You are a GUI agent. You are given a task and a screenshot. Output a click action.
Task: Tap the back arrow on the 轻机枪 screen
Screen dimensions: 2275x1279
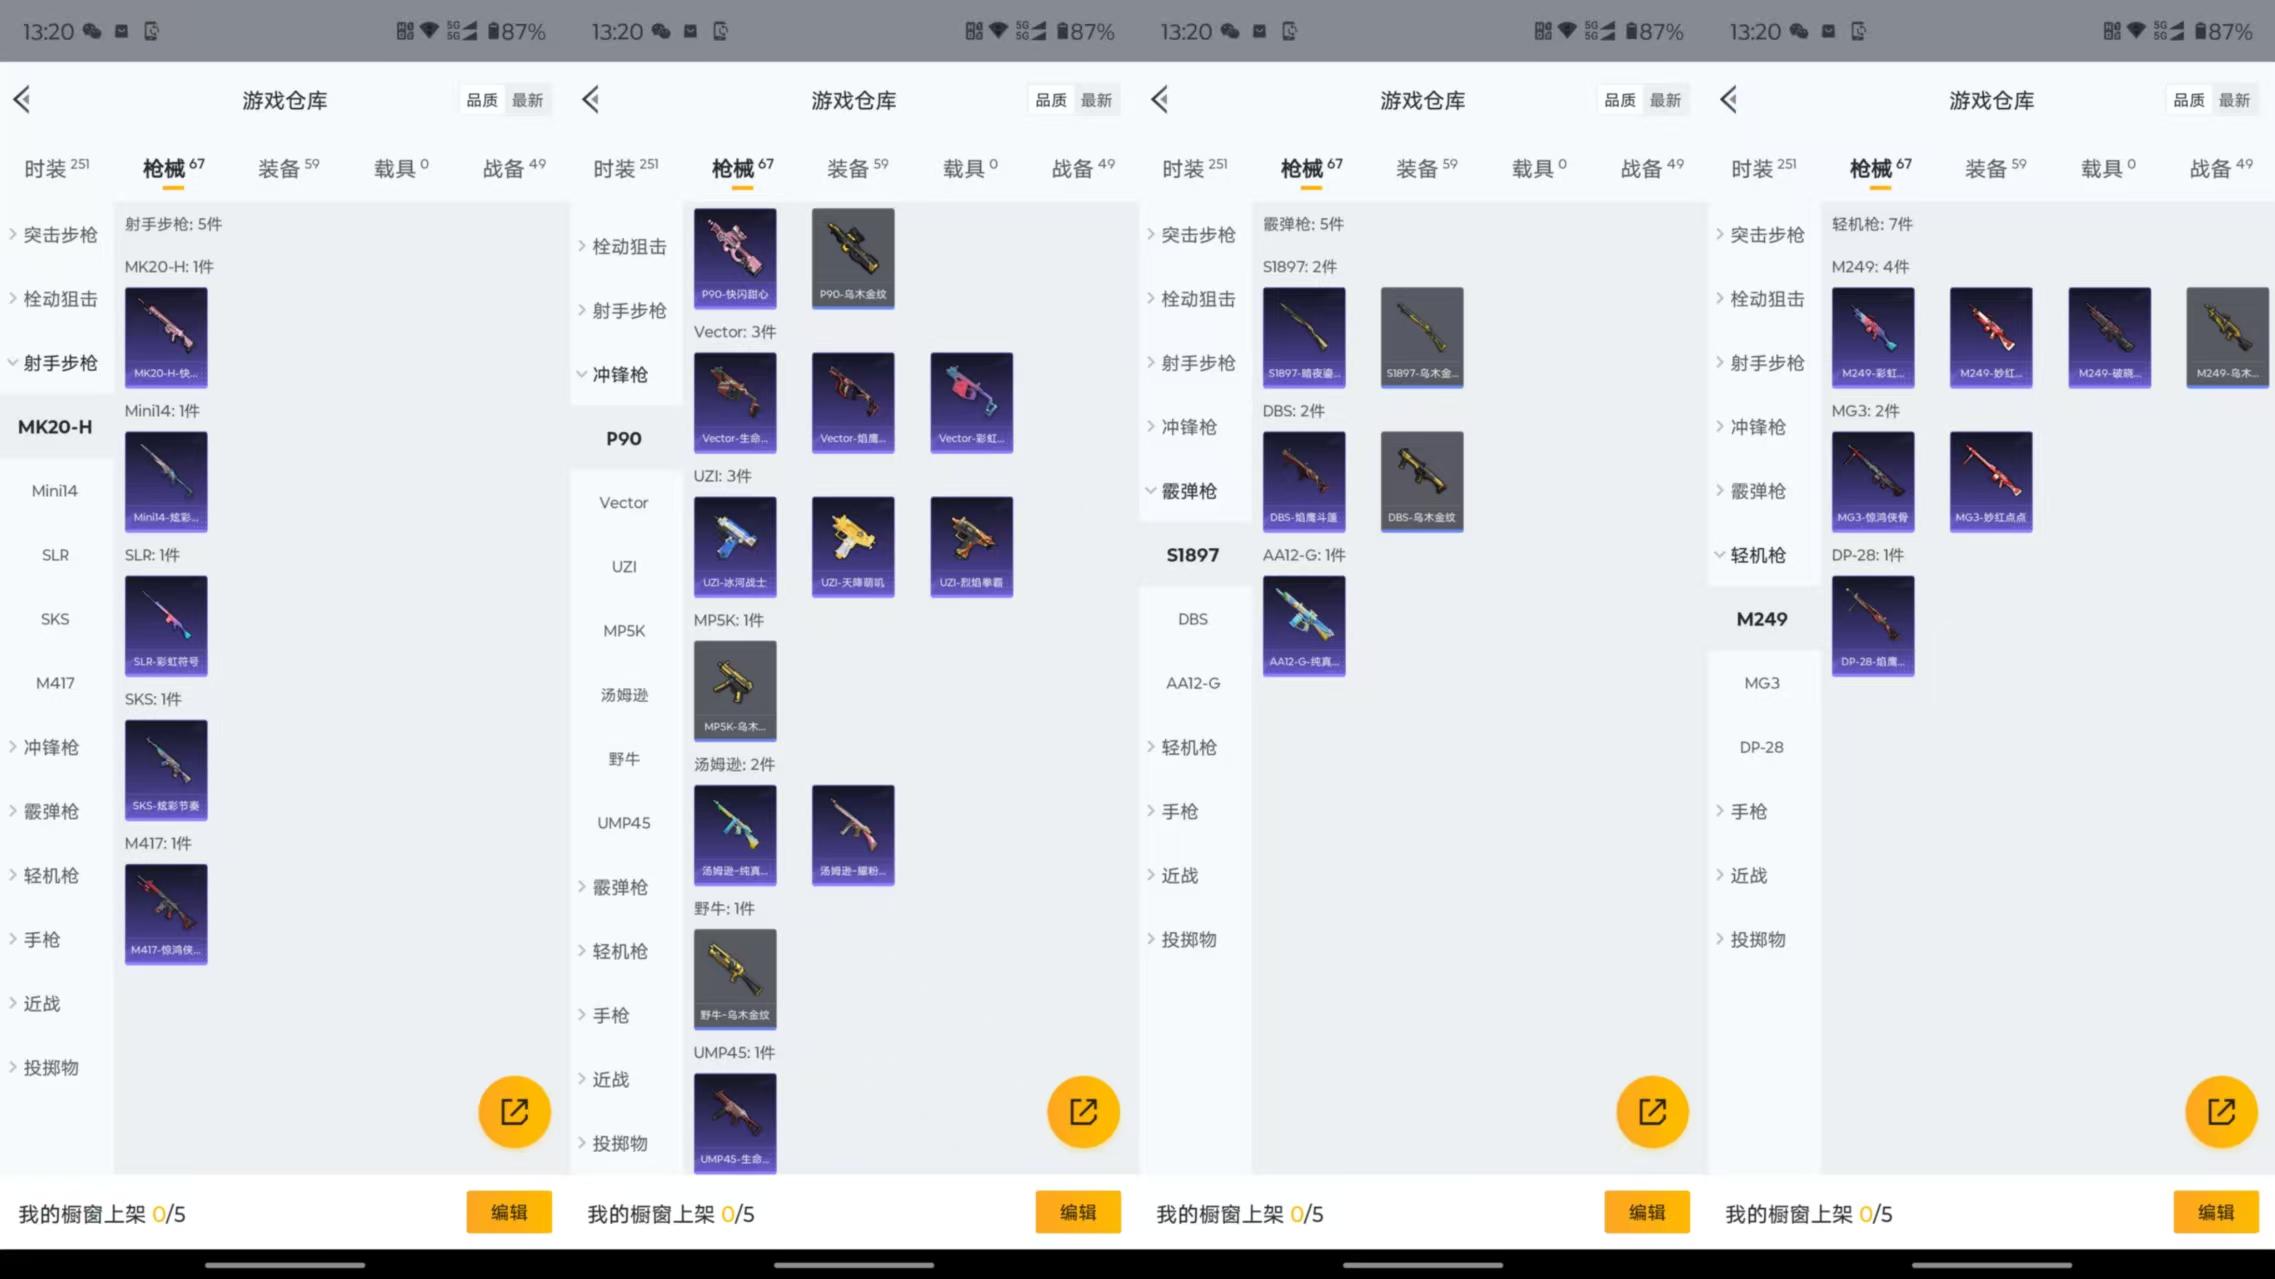[1729, 99]
